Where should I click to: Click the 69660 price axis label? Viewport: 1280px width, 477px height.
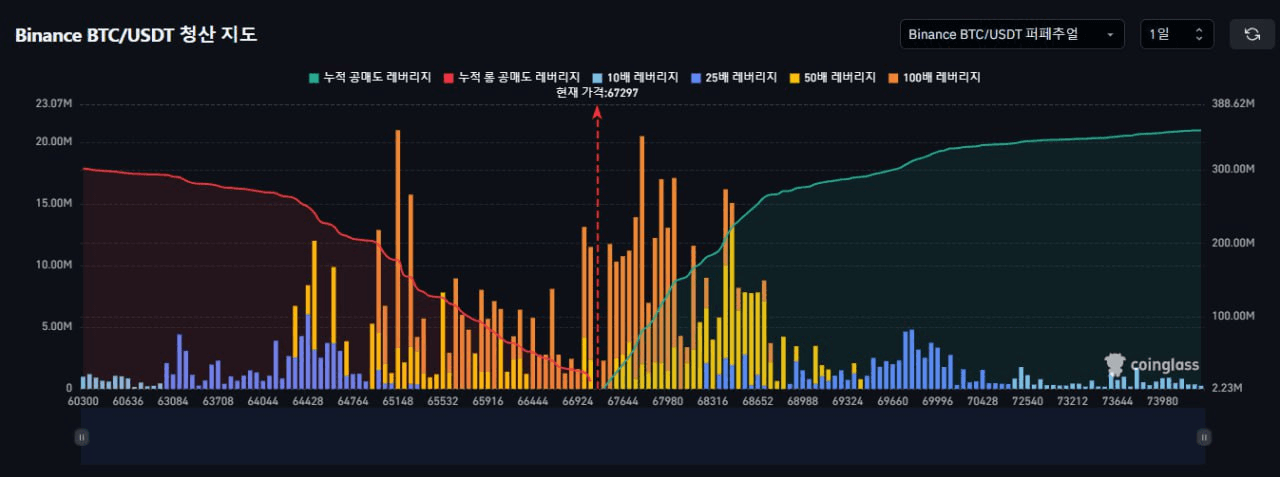tap(893, 401)
